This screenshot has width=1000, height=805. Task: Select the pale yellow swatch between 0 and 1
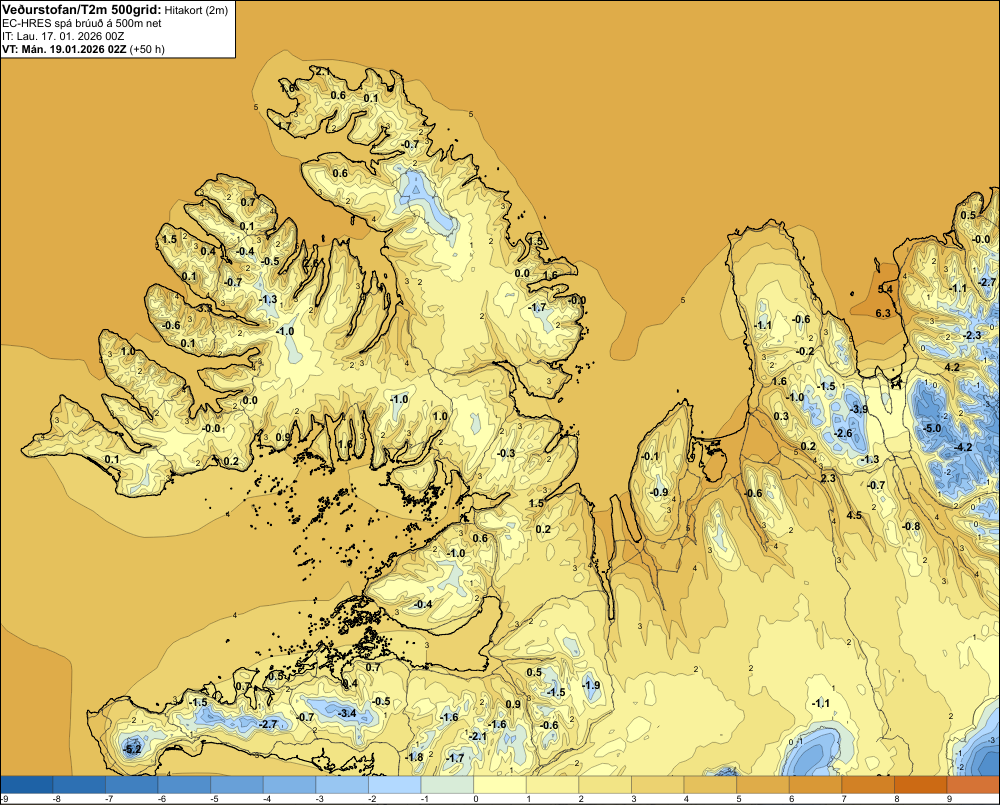[x=499, y=784]
